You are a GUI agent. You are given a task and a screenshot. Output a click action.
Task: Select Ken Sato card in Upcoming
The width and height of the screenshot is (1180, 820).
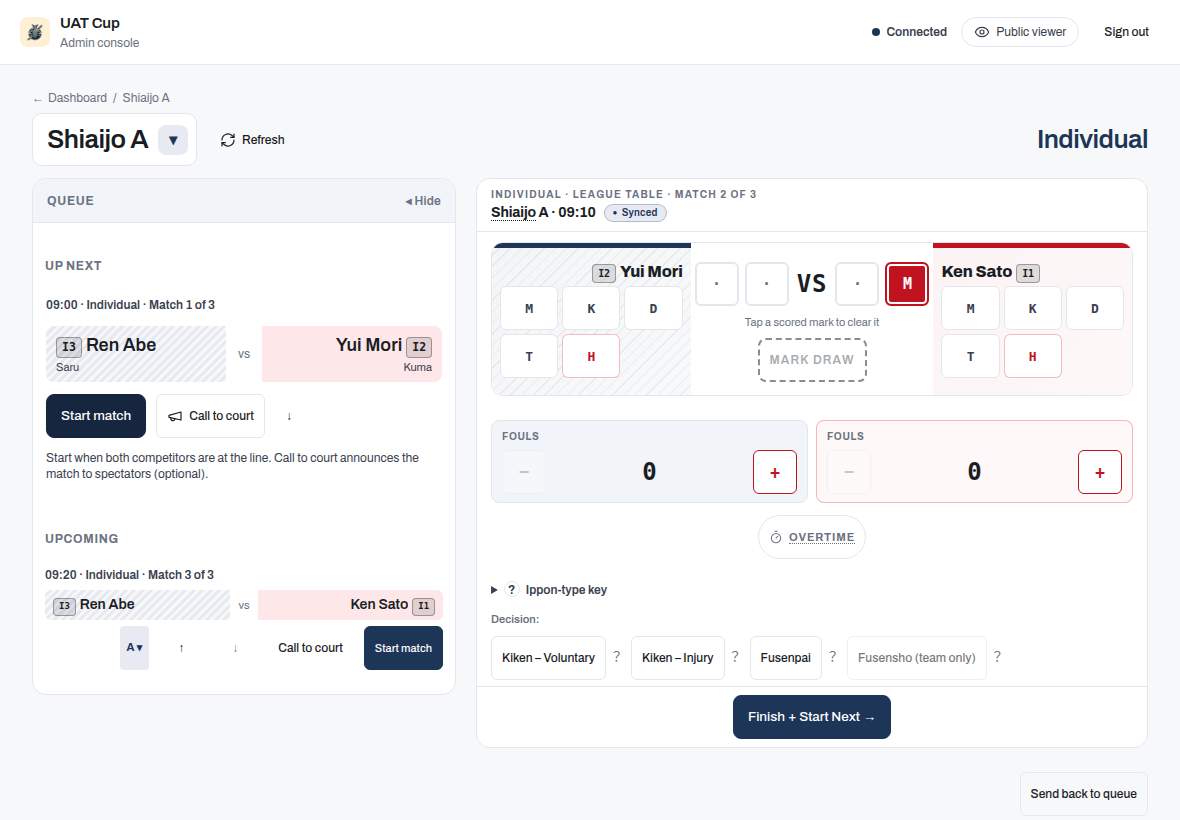[x=350, y=605]
